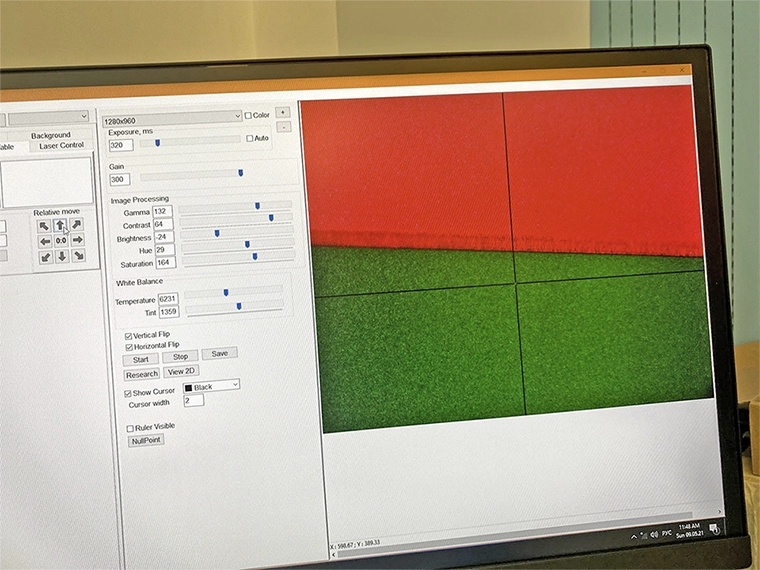Click the up-left diagonal move arrow
760x570 pixels.
coord(44,226)
